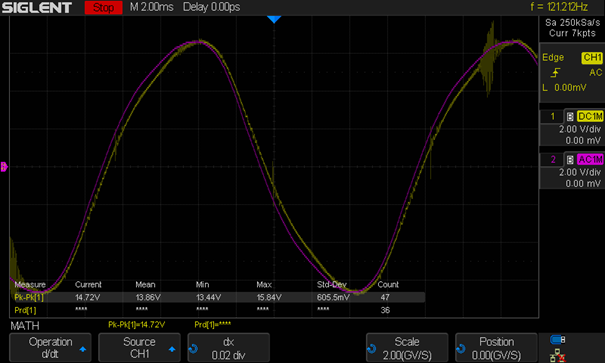
Task: Click the blue trigger position marker at top
Action: click(x=274, y=19)
